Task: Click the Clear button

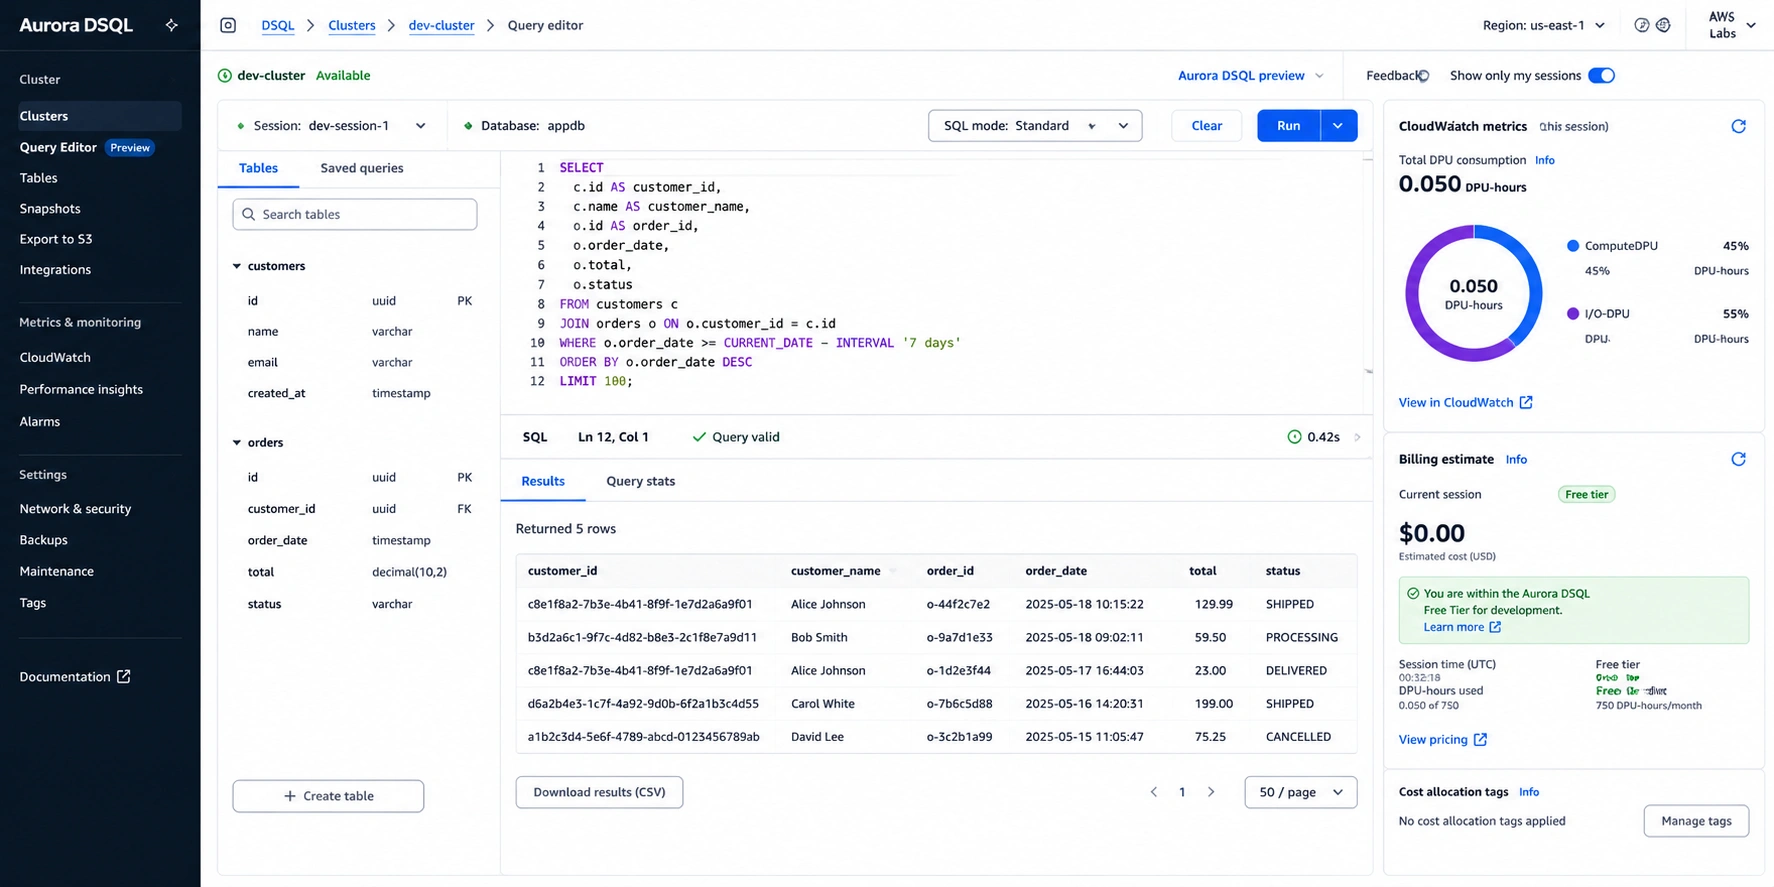Action: 1206,126
